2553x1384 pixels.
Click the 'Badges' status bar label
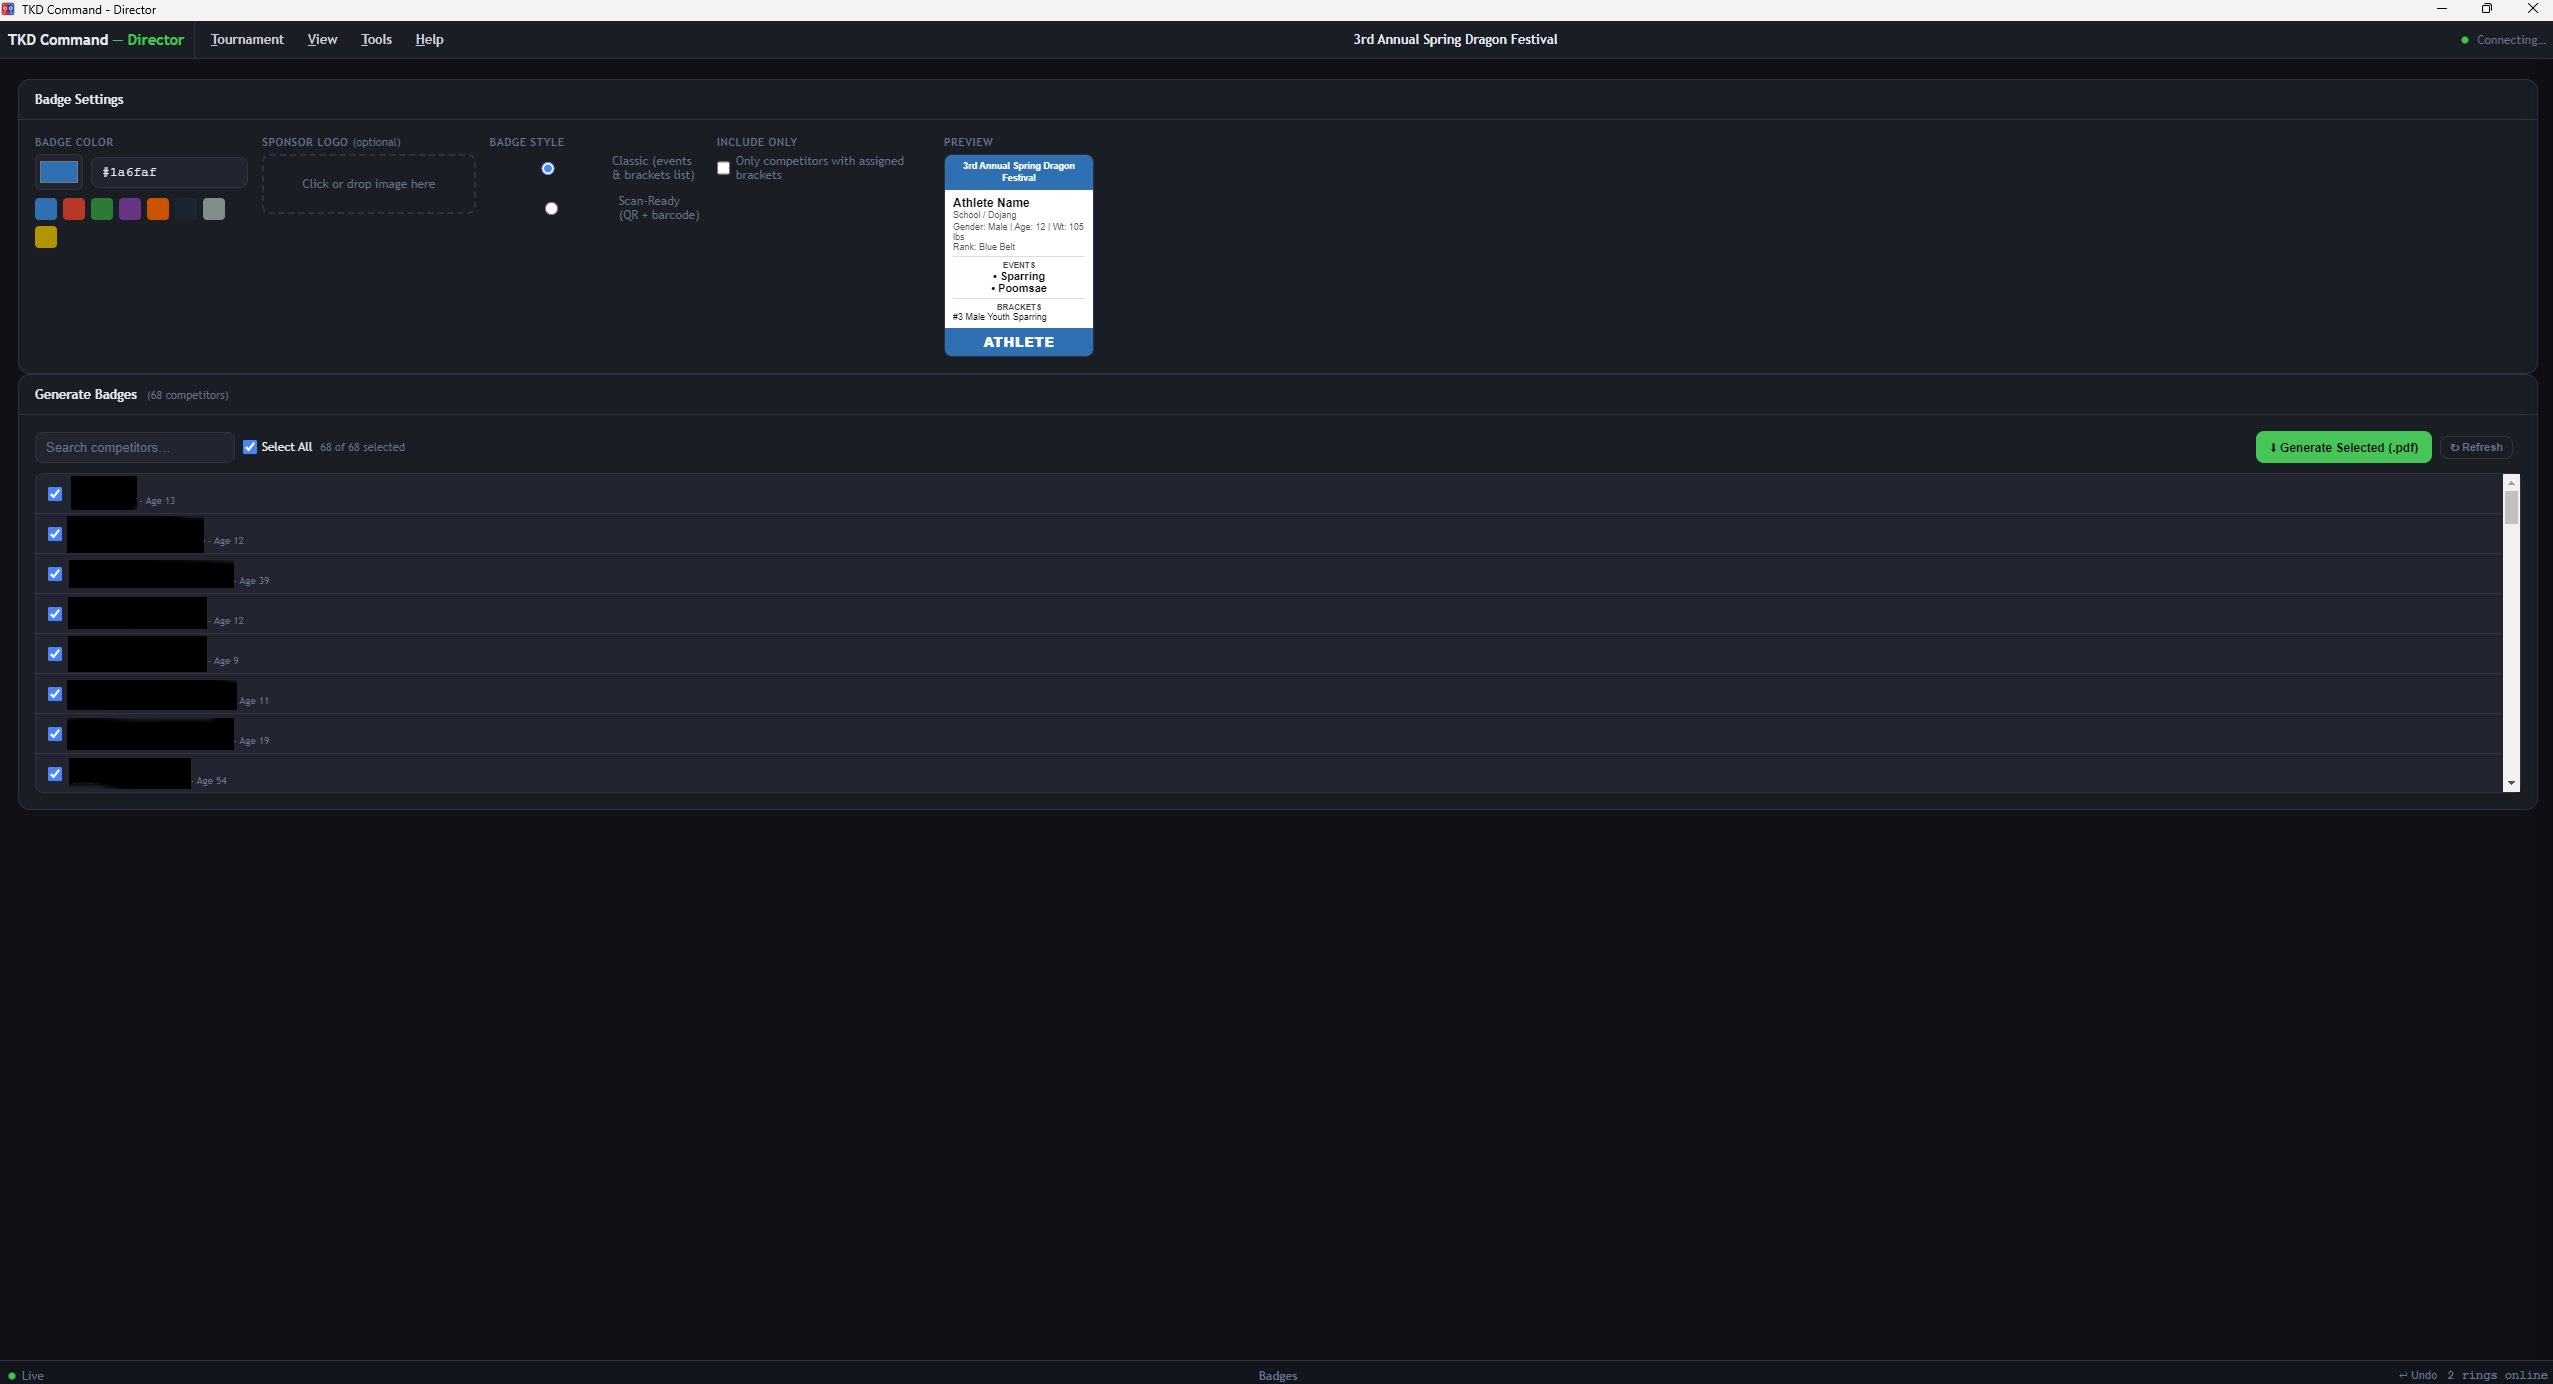1277,1375
